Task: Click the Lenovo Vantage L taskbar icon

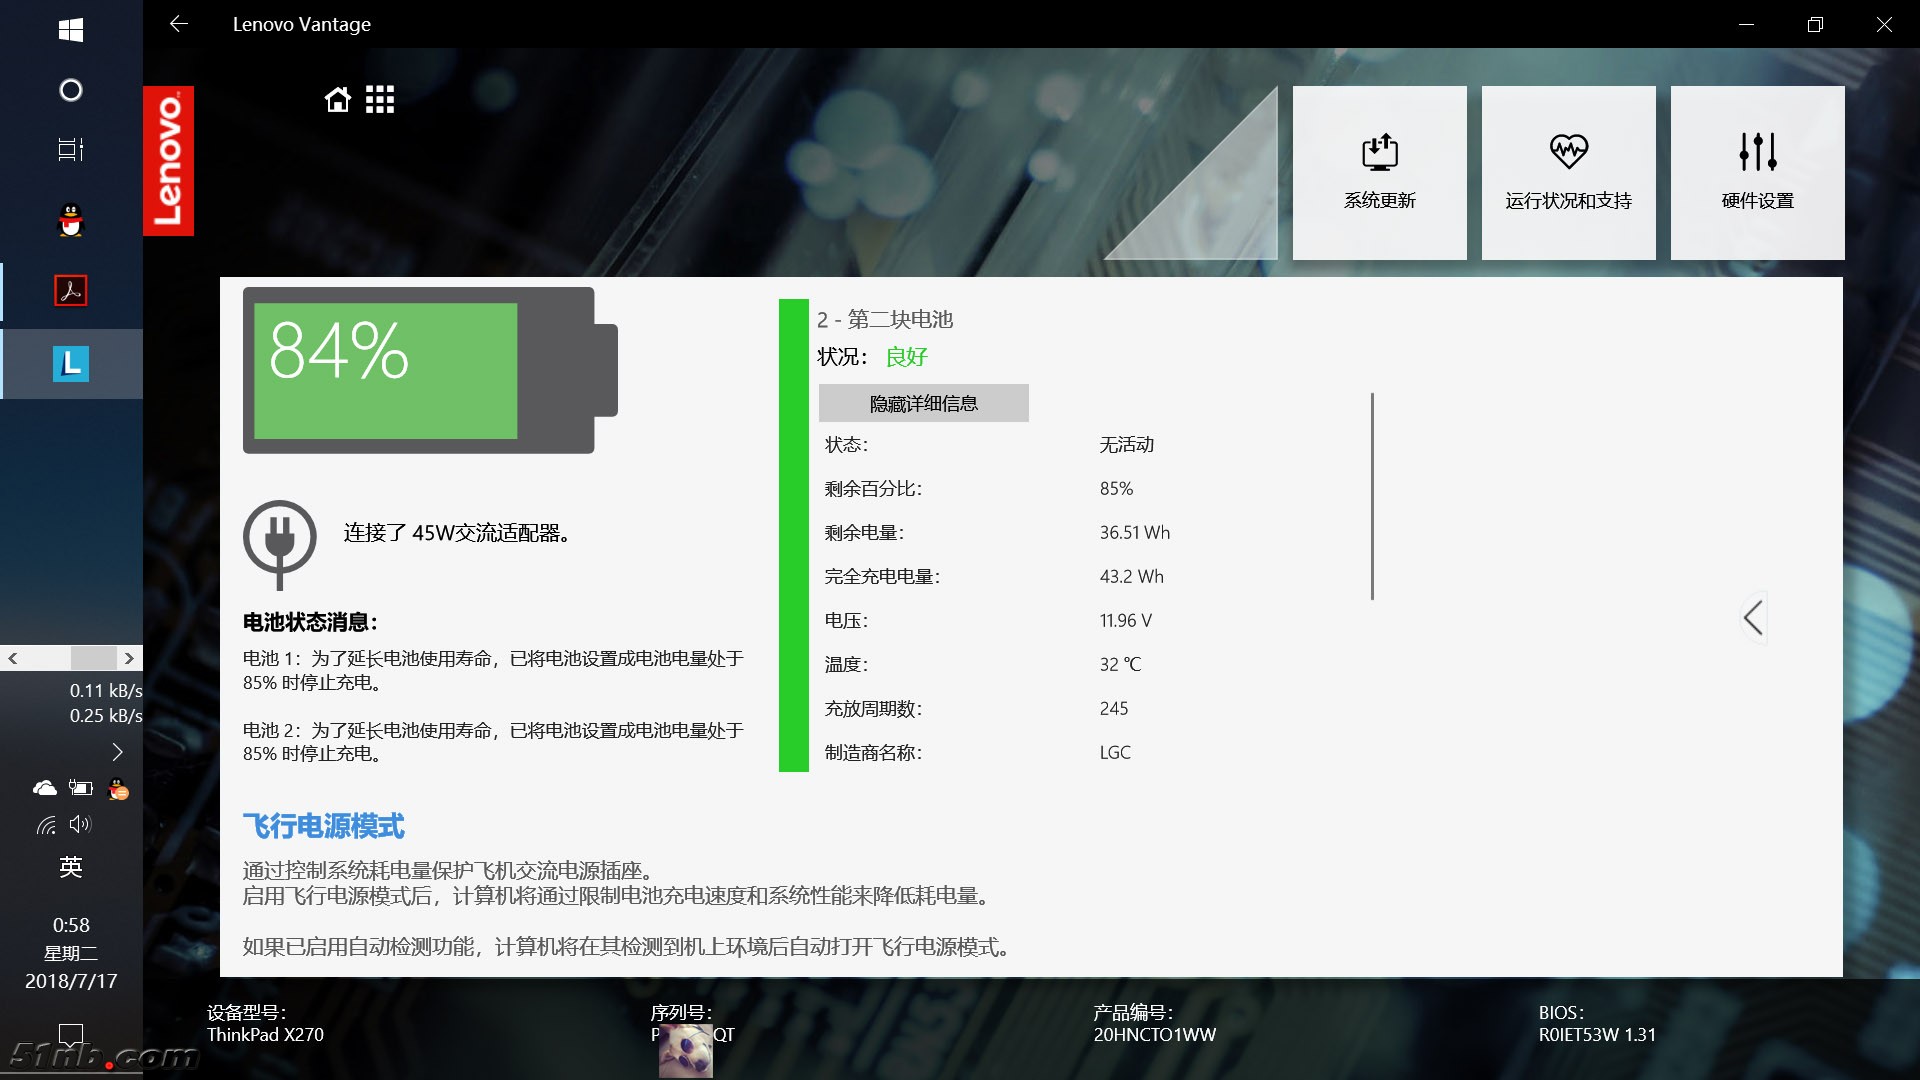Action: click(71, 364)
